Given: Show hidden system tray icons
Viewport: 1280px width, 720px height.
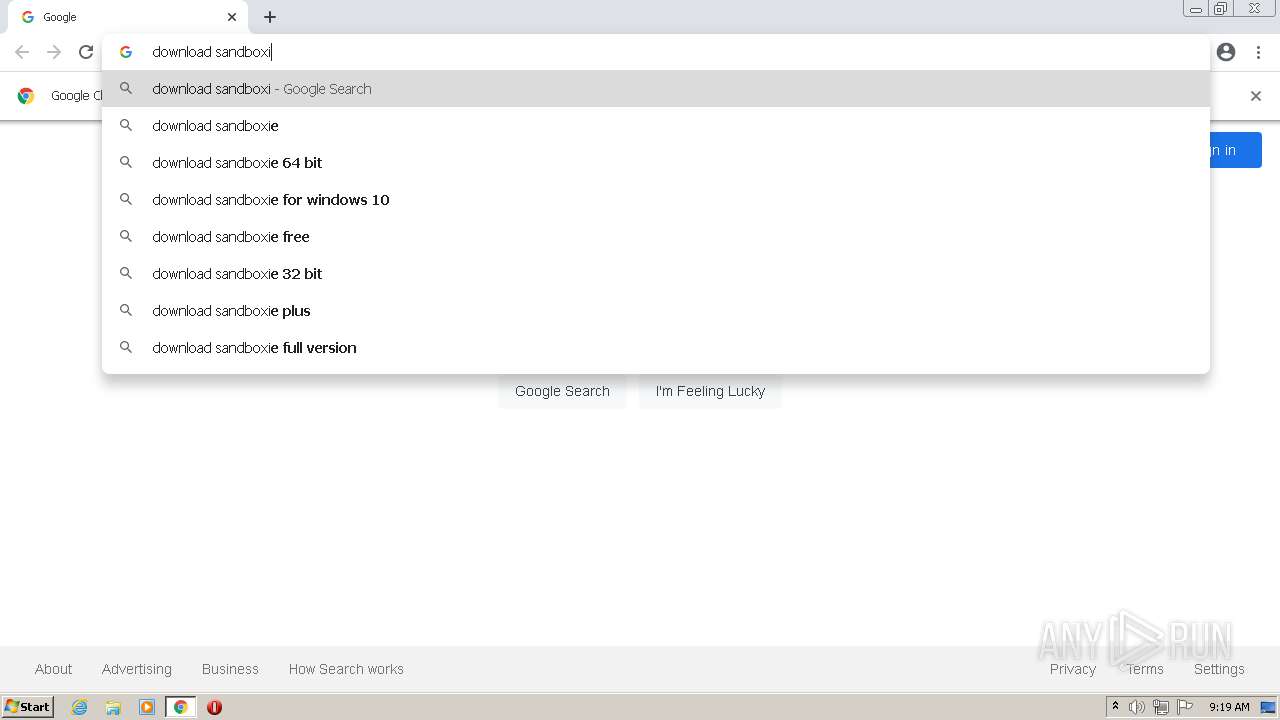Looking at the screenshot, I should click(1115, 707).
